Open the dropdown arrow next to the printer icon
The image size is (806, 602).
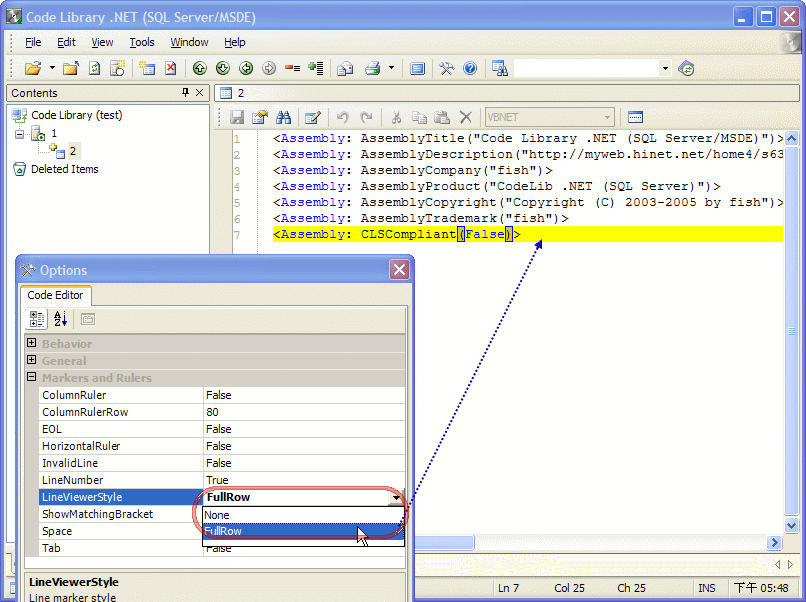pos(391,68)
